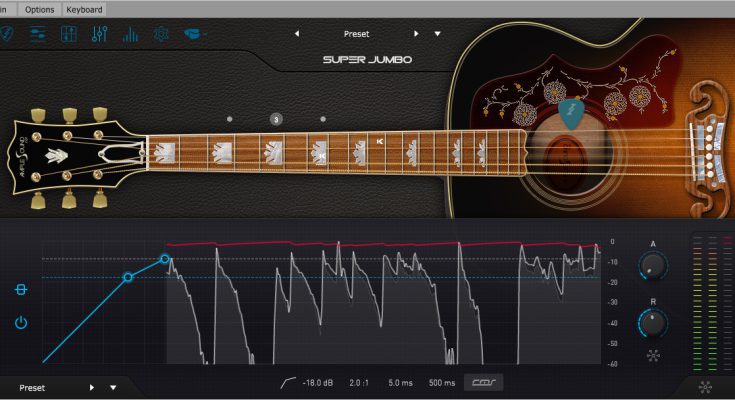Image resolution: width=735 pixels, height=400 pixels.
Task: Open the mixer faders FX icon
Action: (x=99, y=34)
